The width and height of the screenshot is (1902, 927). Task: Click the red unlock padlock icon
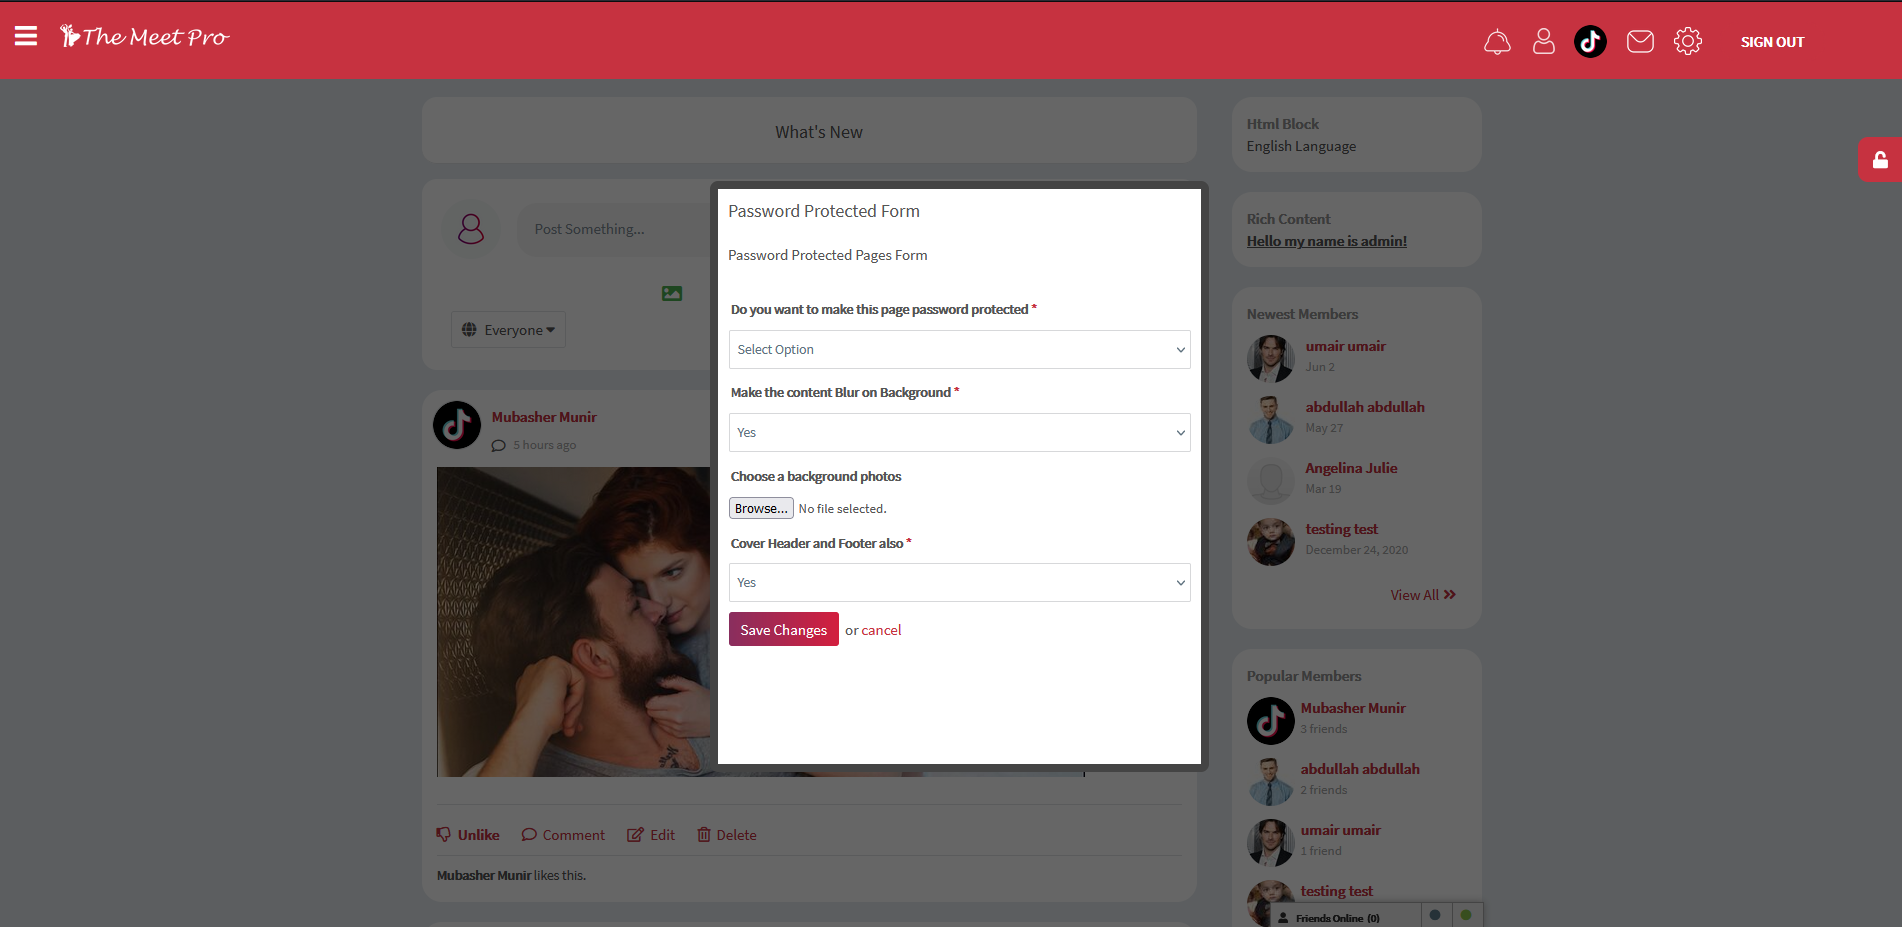click(1880, 160)
